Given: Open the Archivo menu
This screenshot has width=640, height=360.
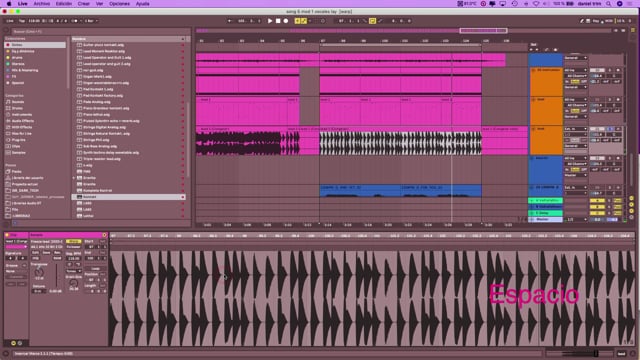Looking at the screenshot, I should [x=42, y=4].
